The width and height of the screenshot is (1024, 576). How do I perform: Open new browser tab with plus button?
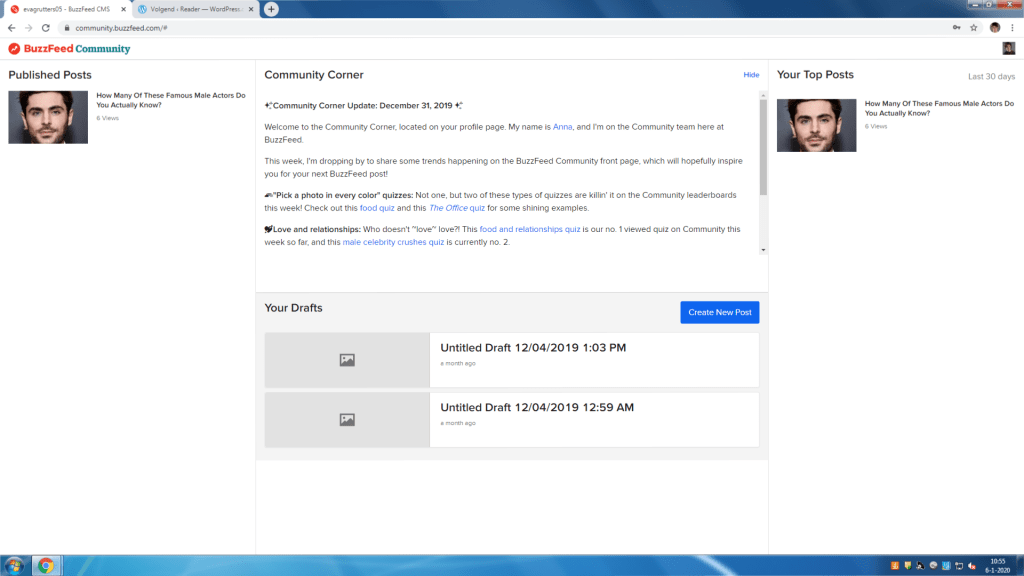point(271,9)
